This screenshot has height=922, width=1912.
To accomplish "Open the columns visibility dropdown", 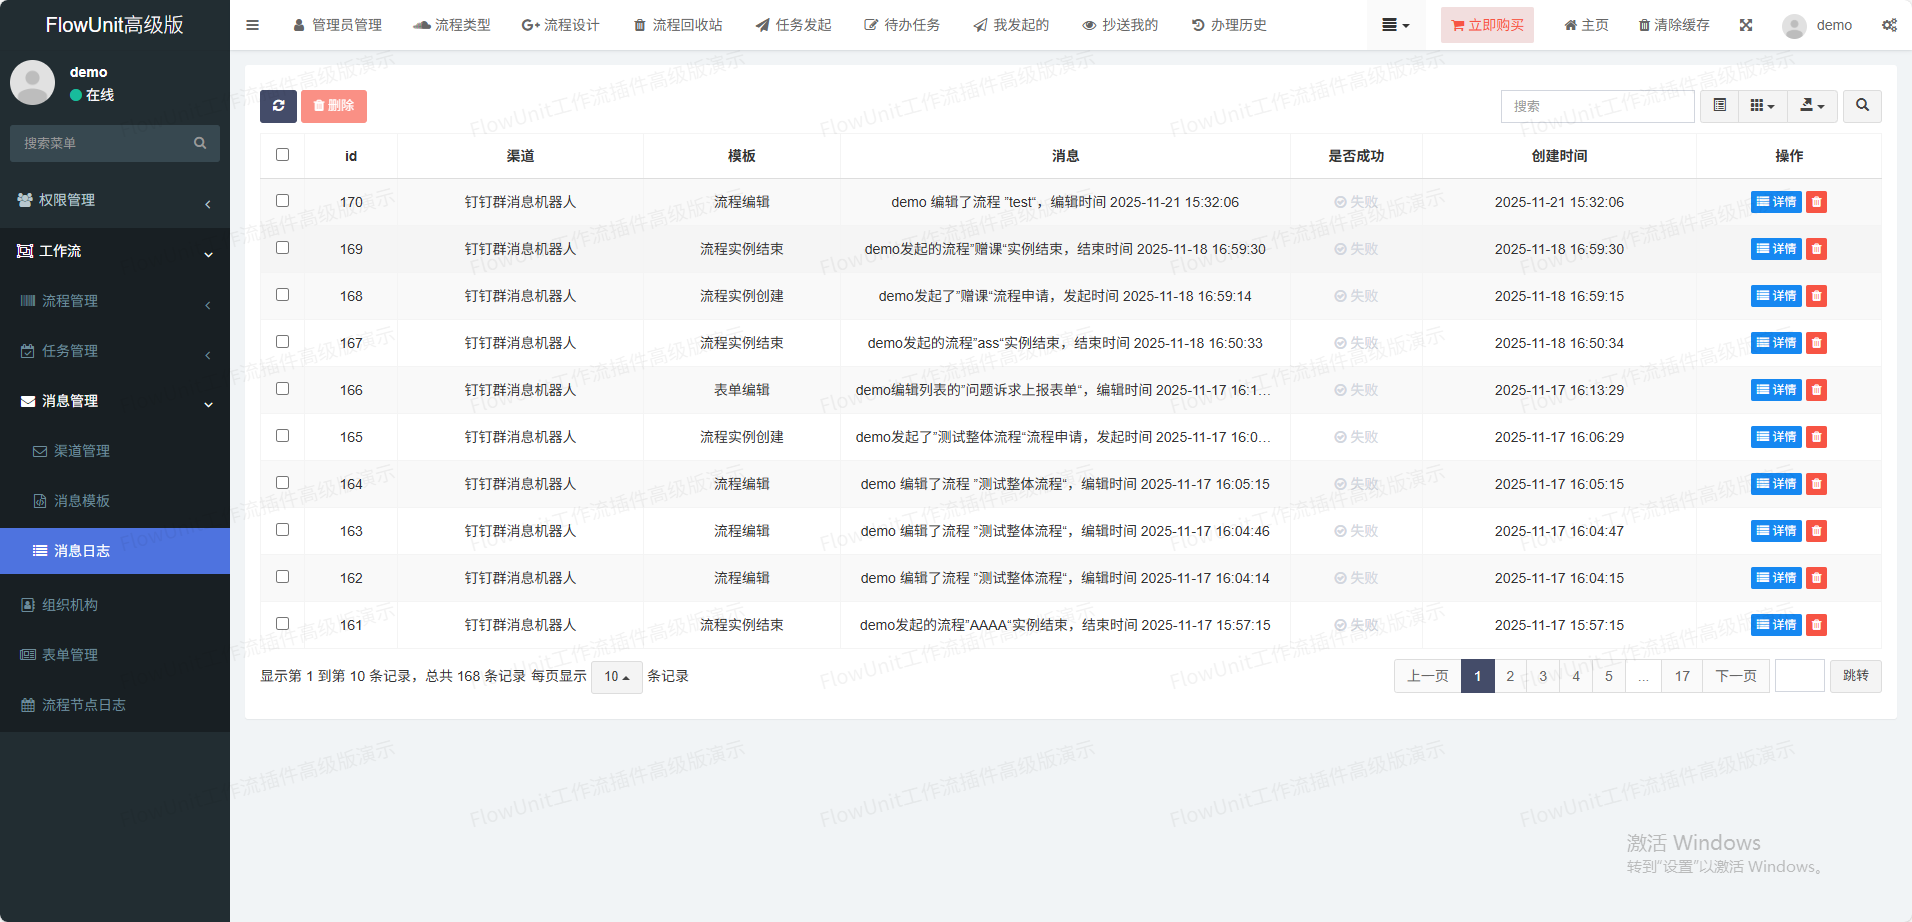I will coord(1762,106).
